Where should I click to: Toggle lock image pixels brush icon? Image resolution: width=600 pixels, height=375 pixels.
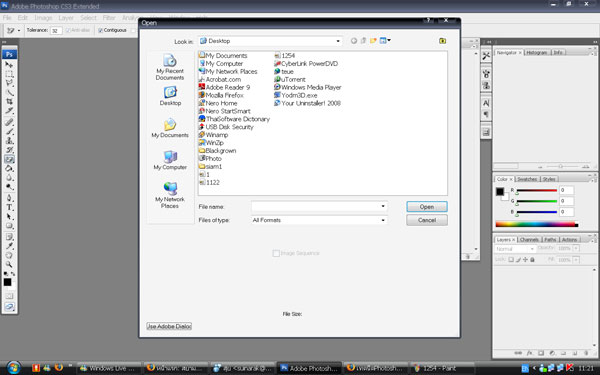coord(518,259)
